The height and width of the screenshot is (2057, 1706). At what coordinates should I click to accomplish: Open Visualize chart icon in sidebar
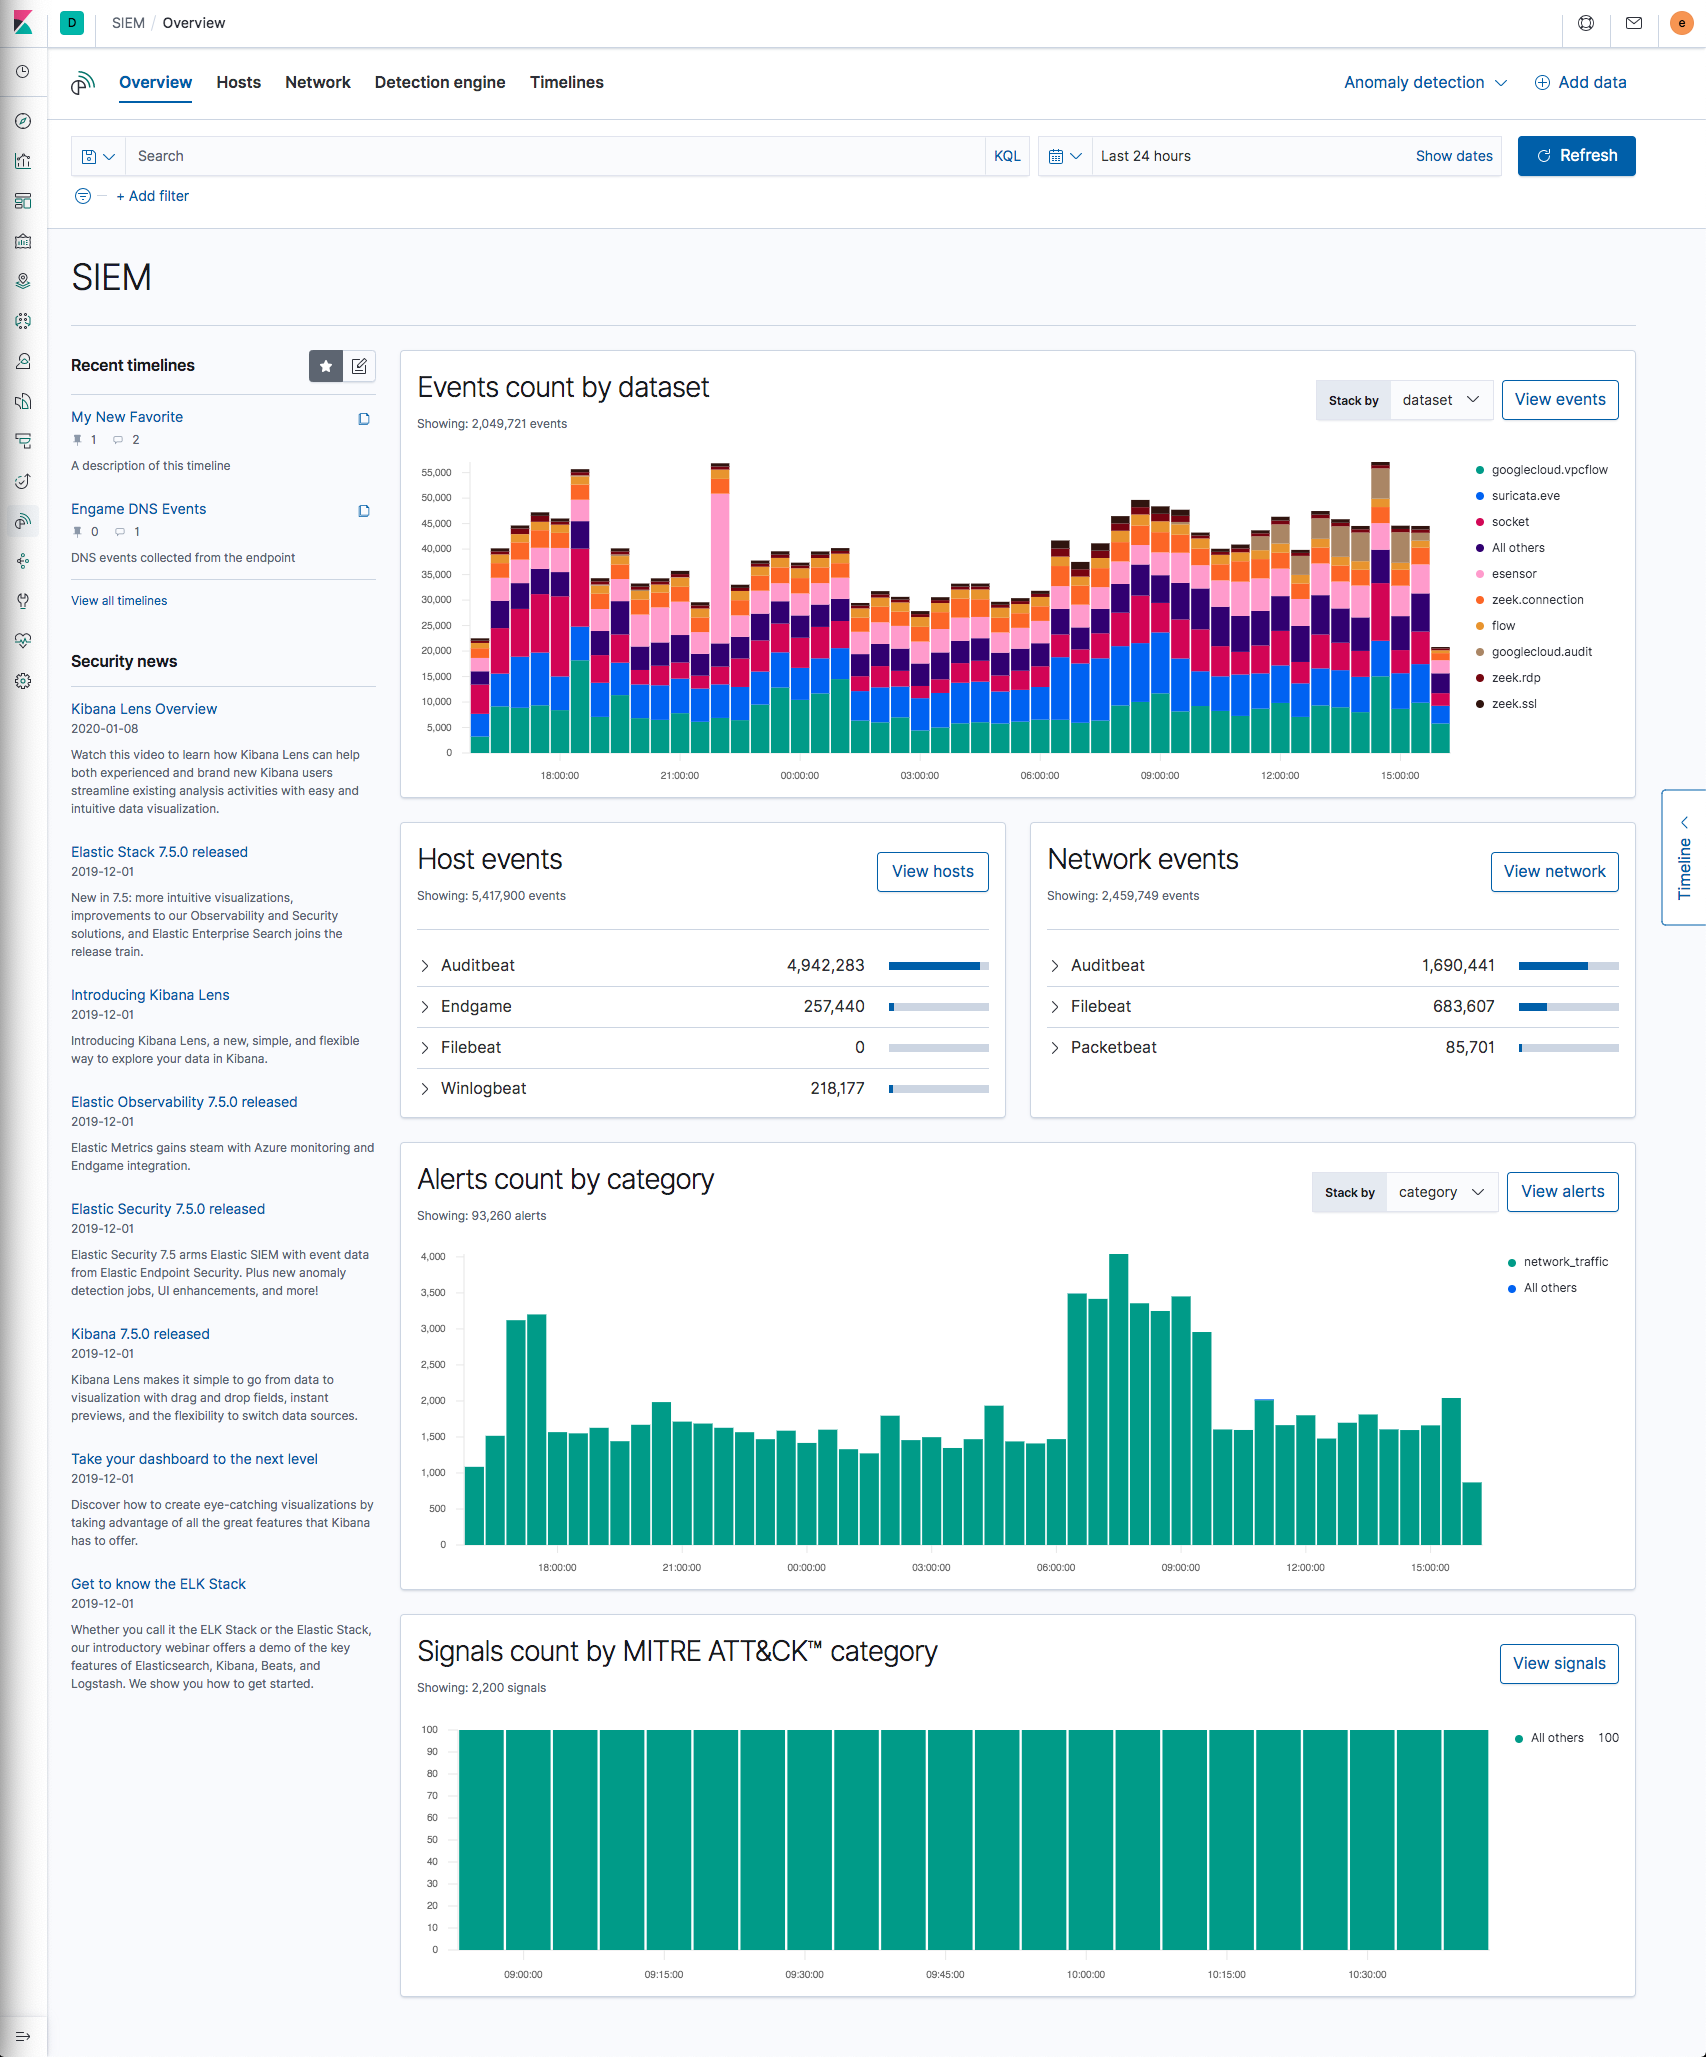(23, 161)
